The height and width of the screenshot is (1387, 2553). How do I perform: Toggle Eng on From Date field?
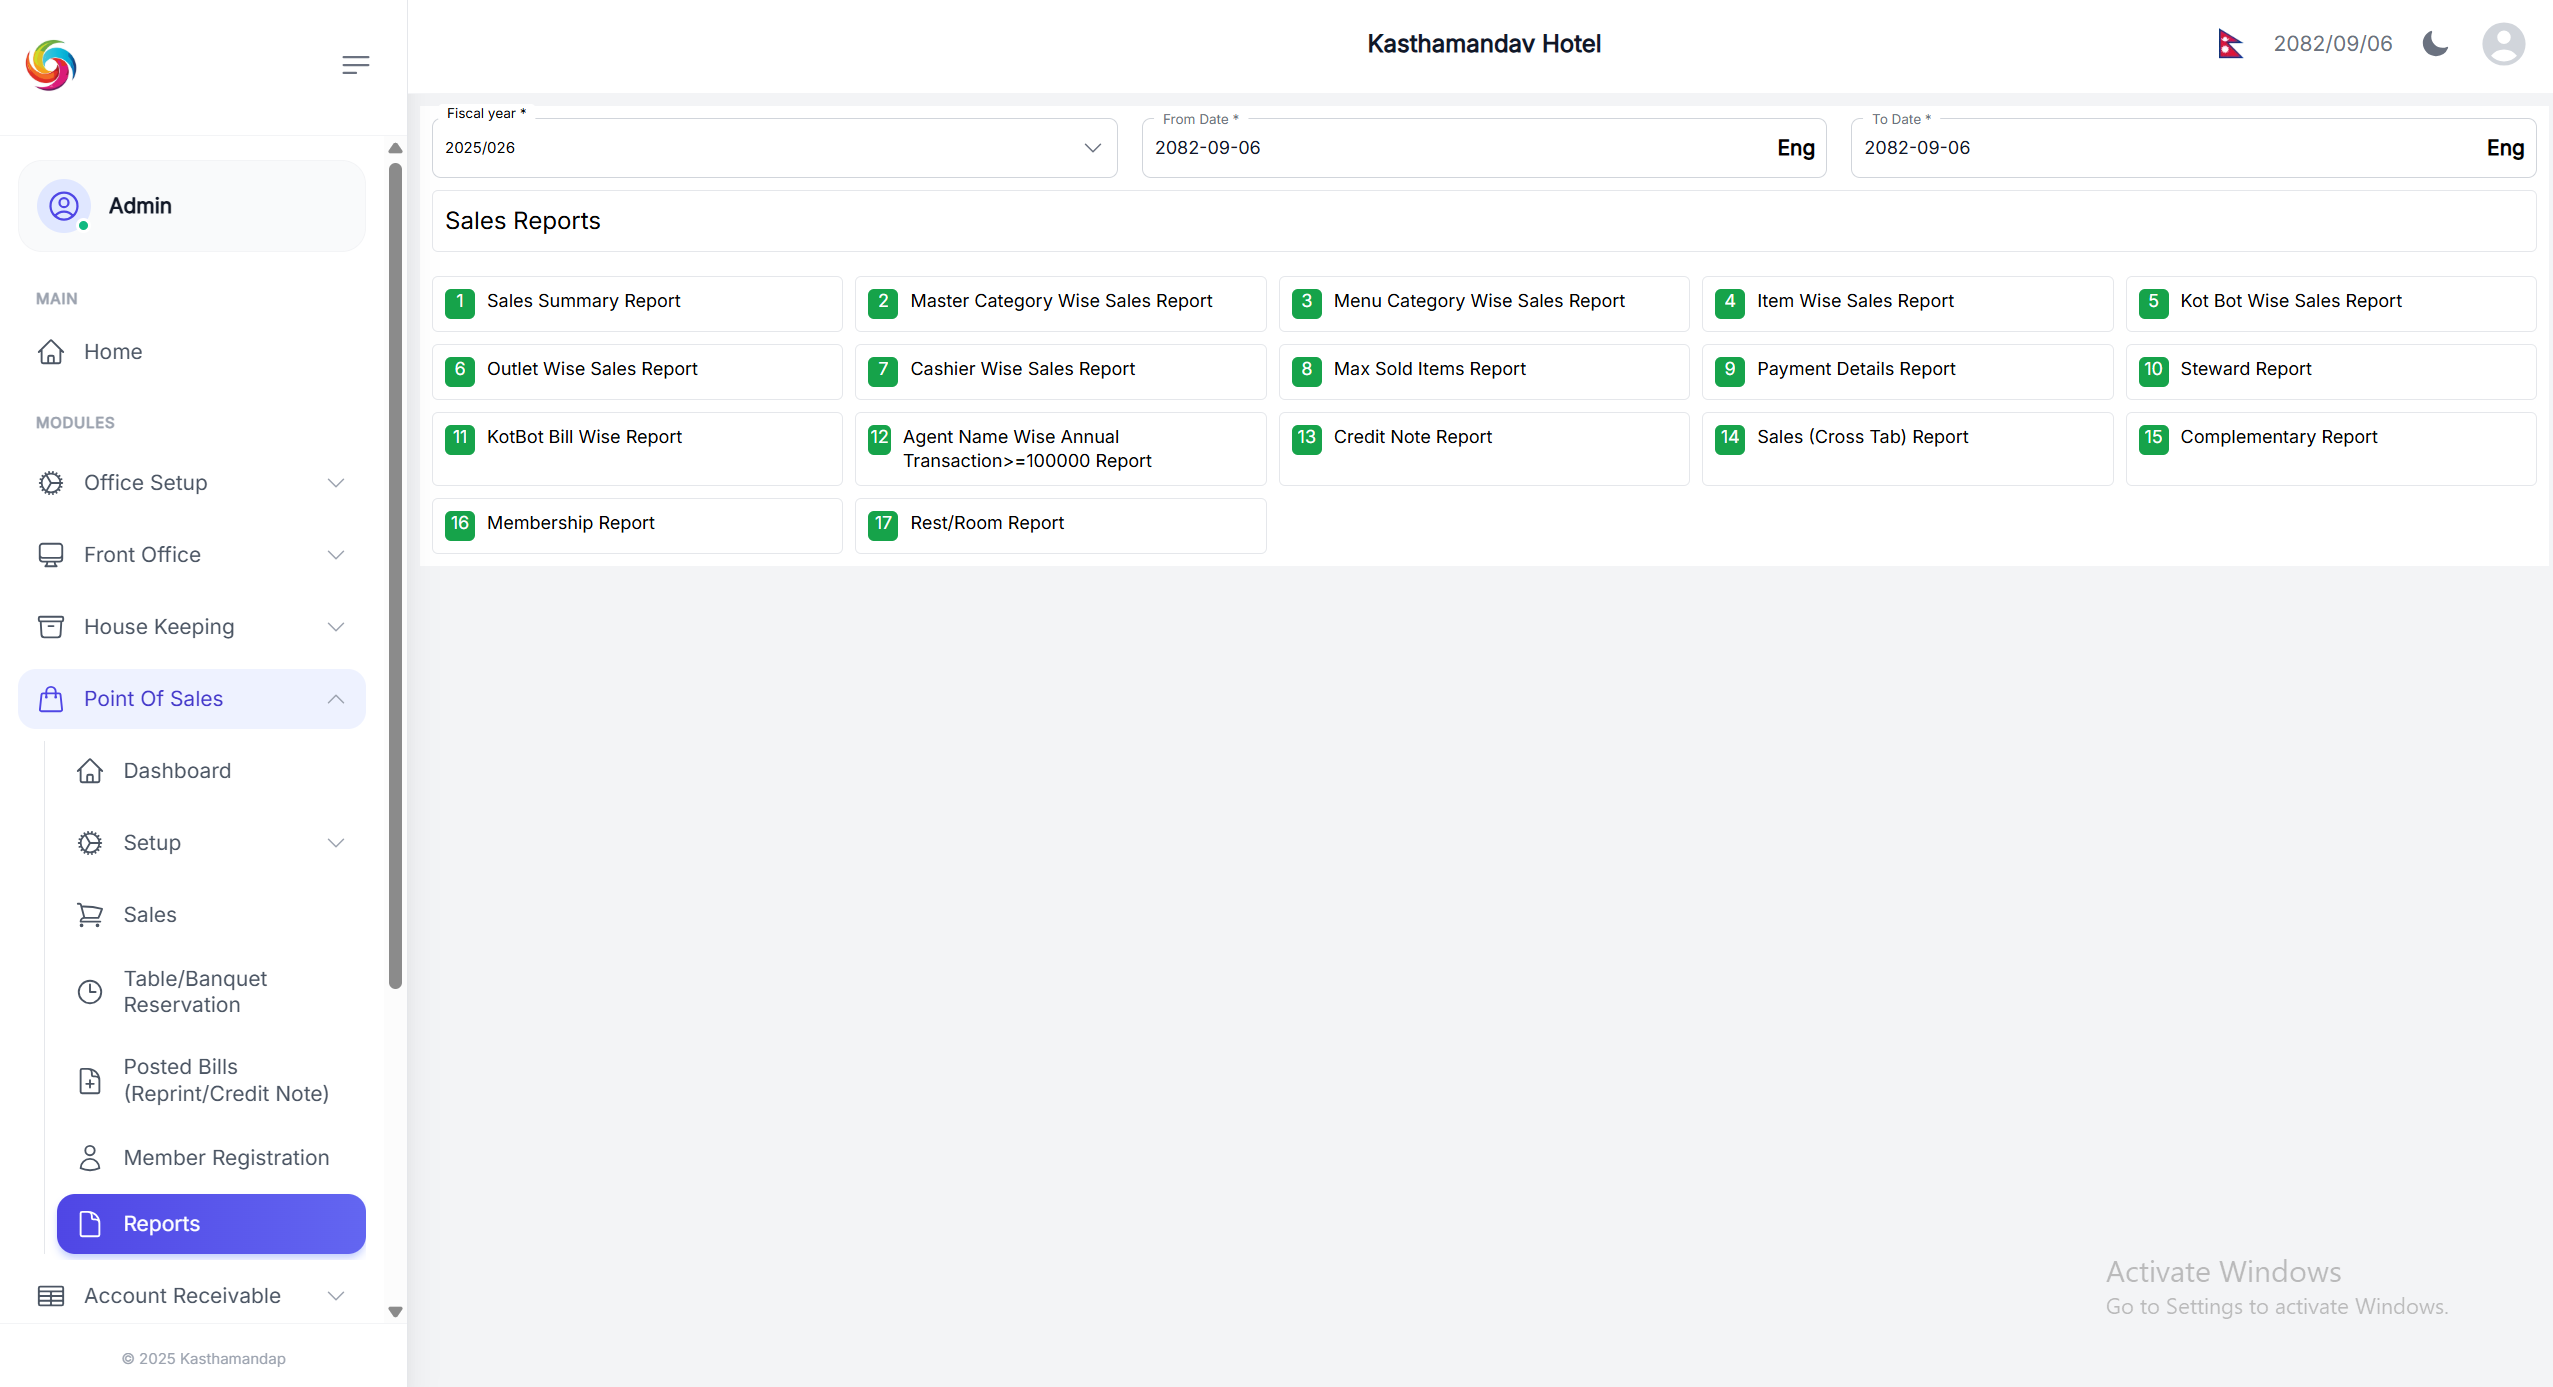[1795, 148]
